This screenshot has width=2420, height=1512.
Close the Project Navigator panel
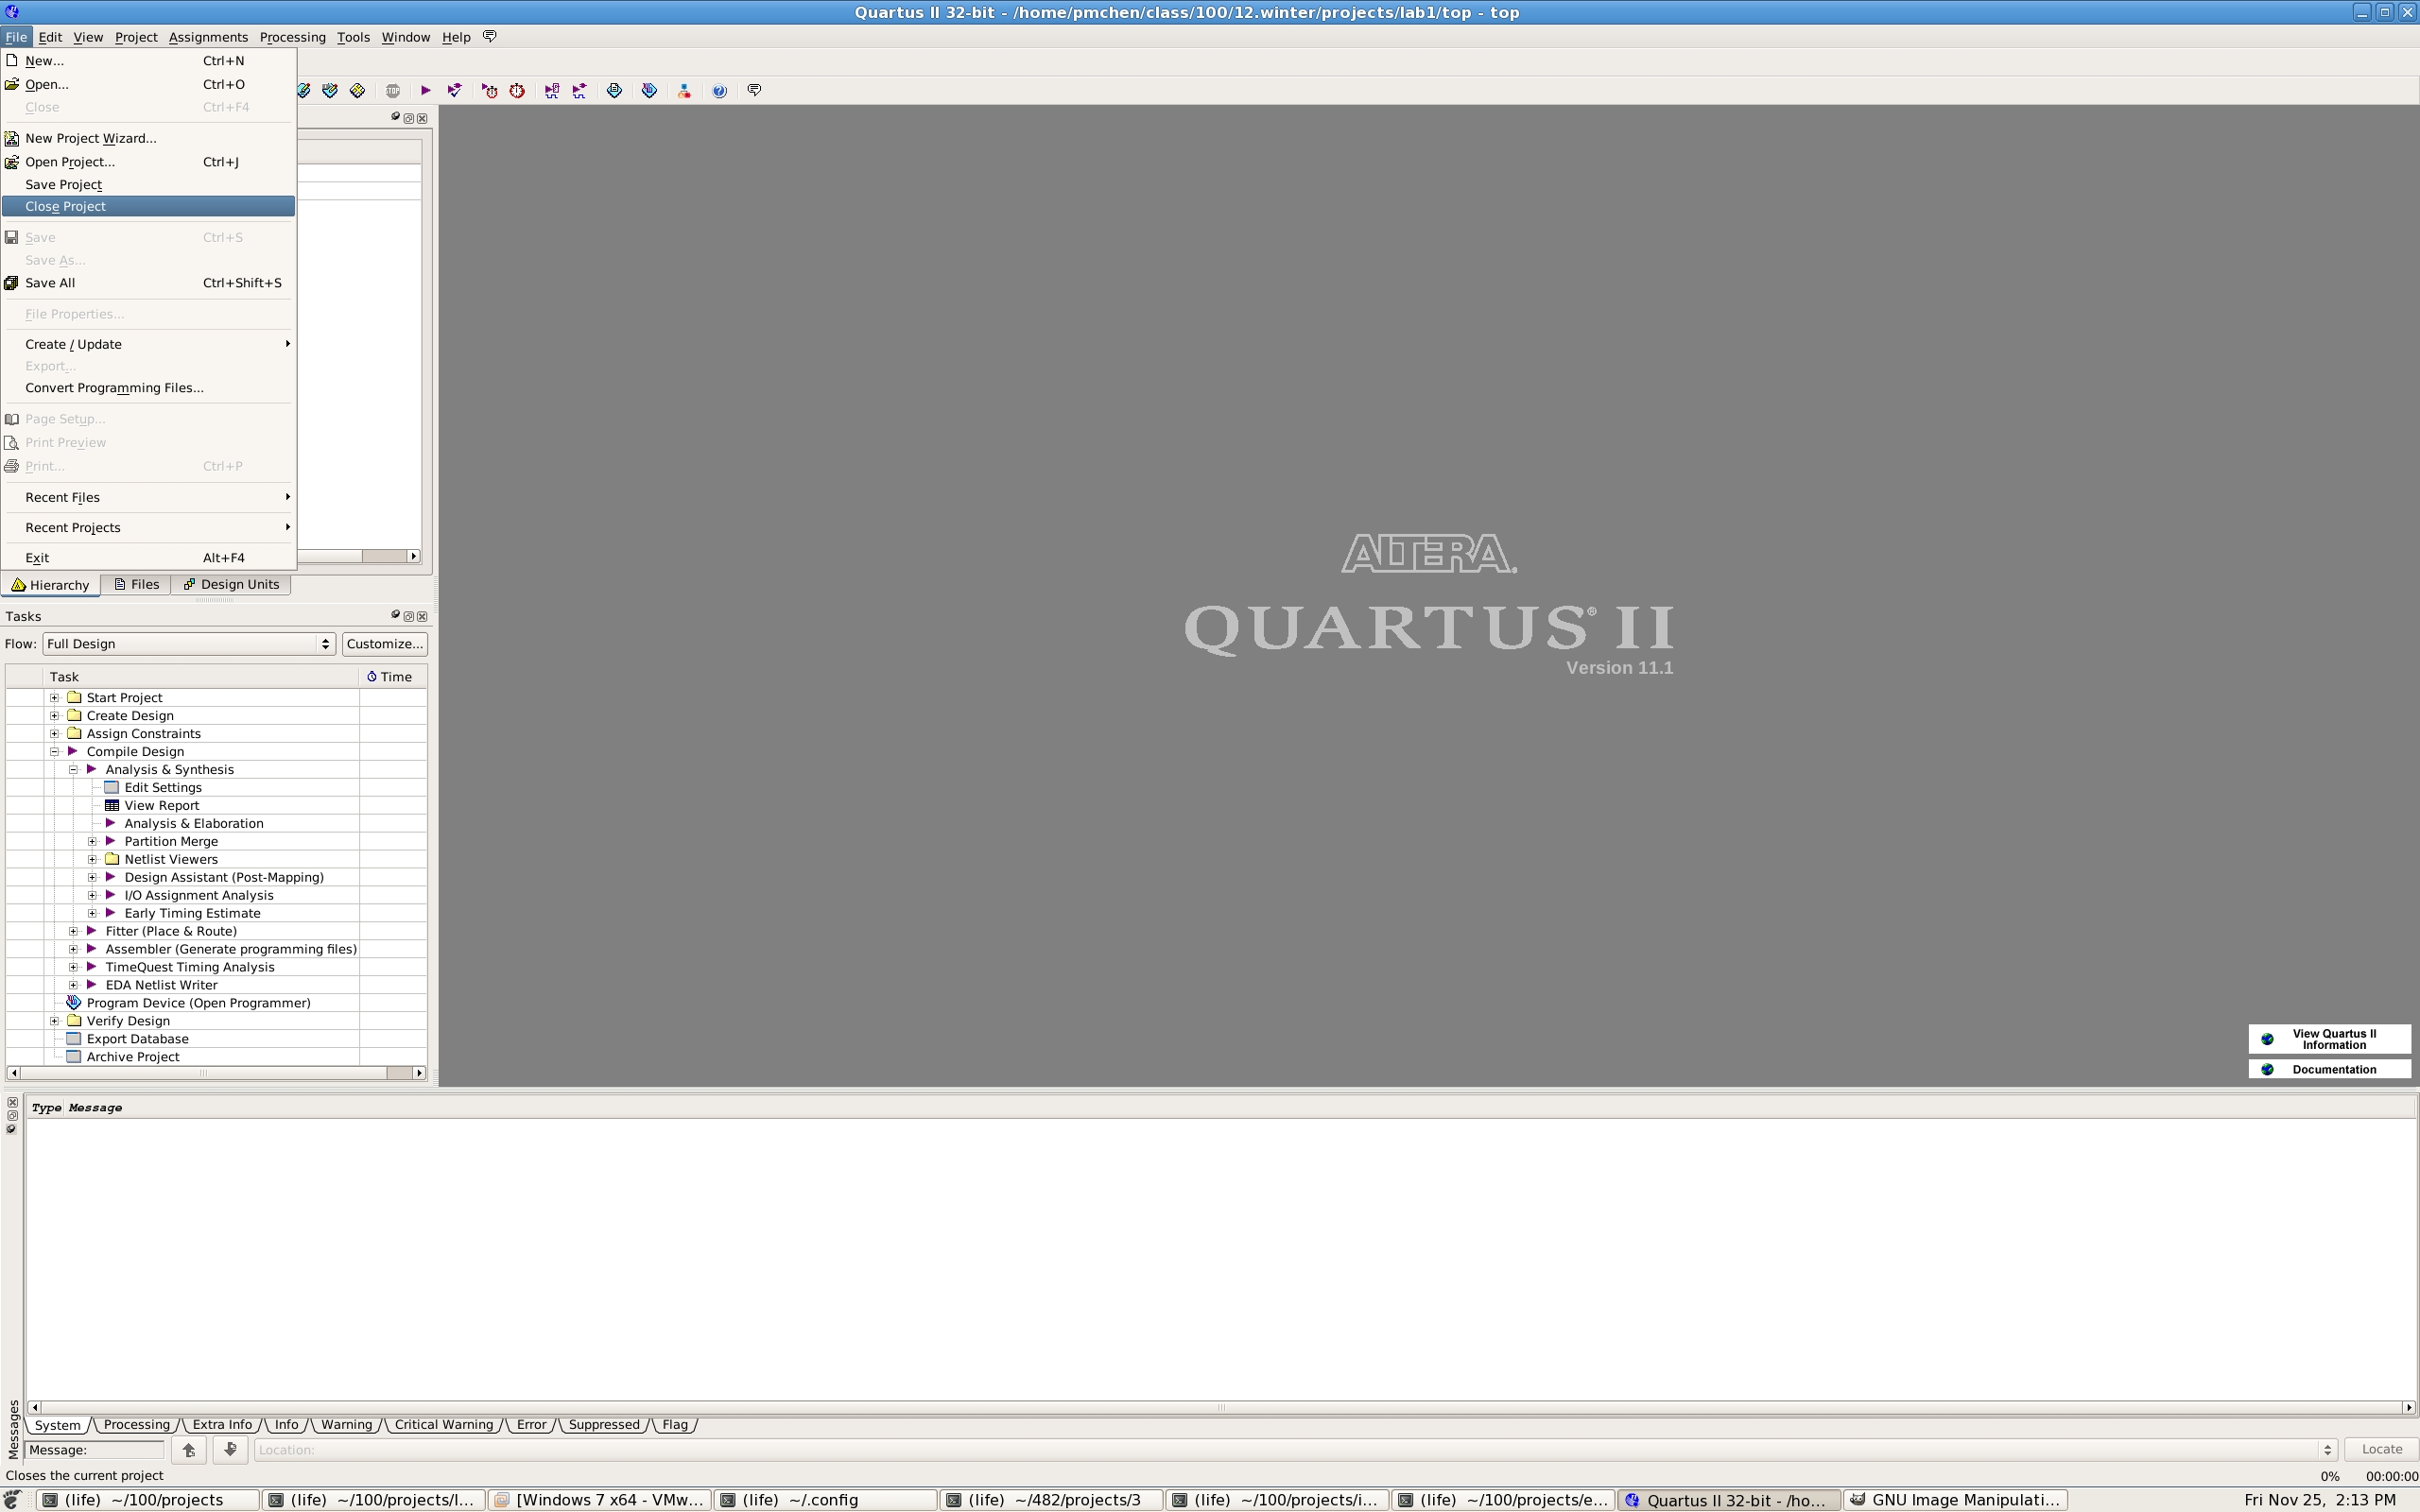click(x=422, y=118)
